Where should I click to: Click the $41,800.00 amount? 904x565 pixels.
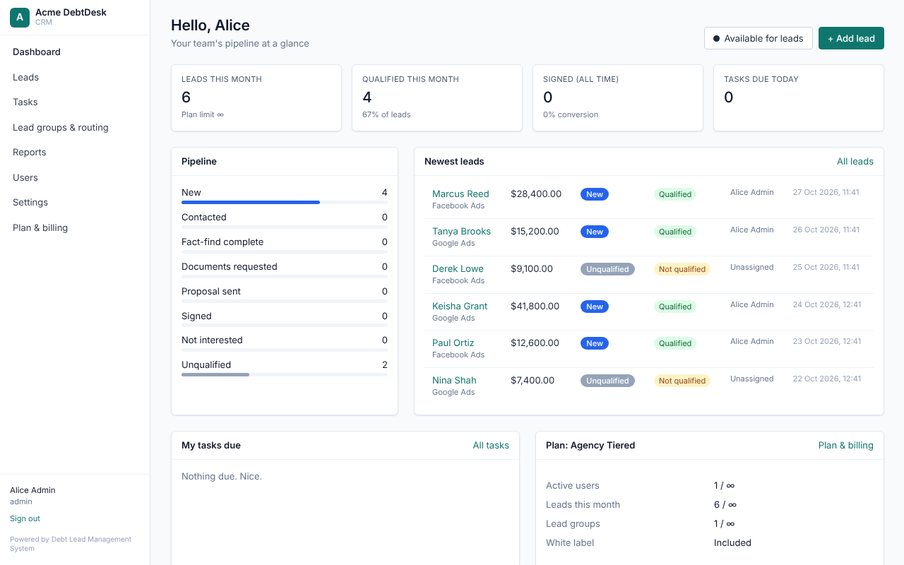534,306
